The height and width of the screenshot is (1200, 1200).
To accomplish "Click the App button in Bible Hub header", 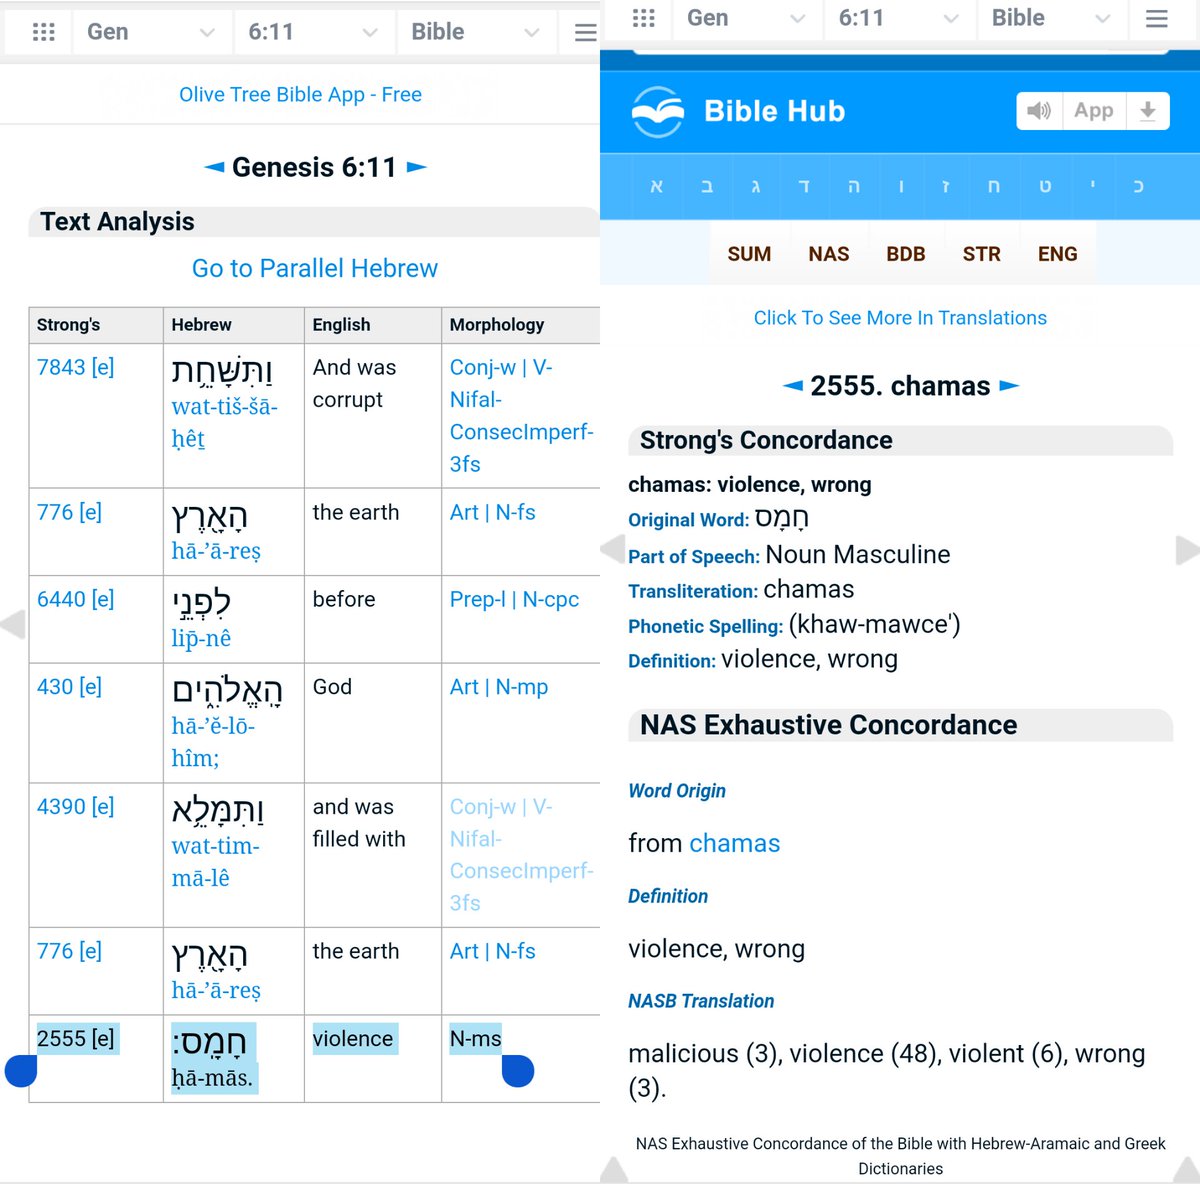I will pyautogui.click(x=1094, y=111).
